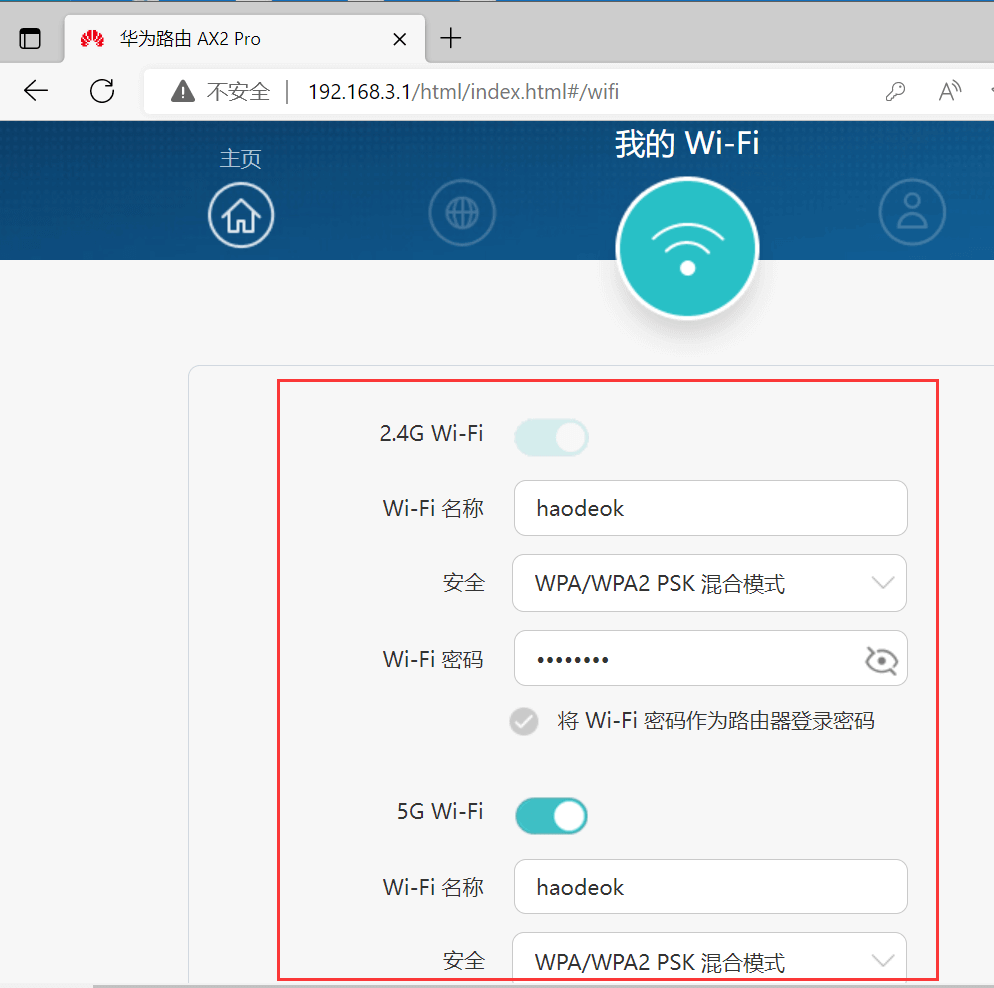Screen dimensions: 994x988
Task: Go to the 主页 home icon
Action: [241, 215]
